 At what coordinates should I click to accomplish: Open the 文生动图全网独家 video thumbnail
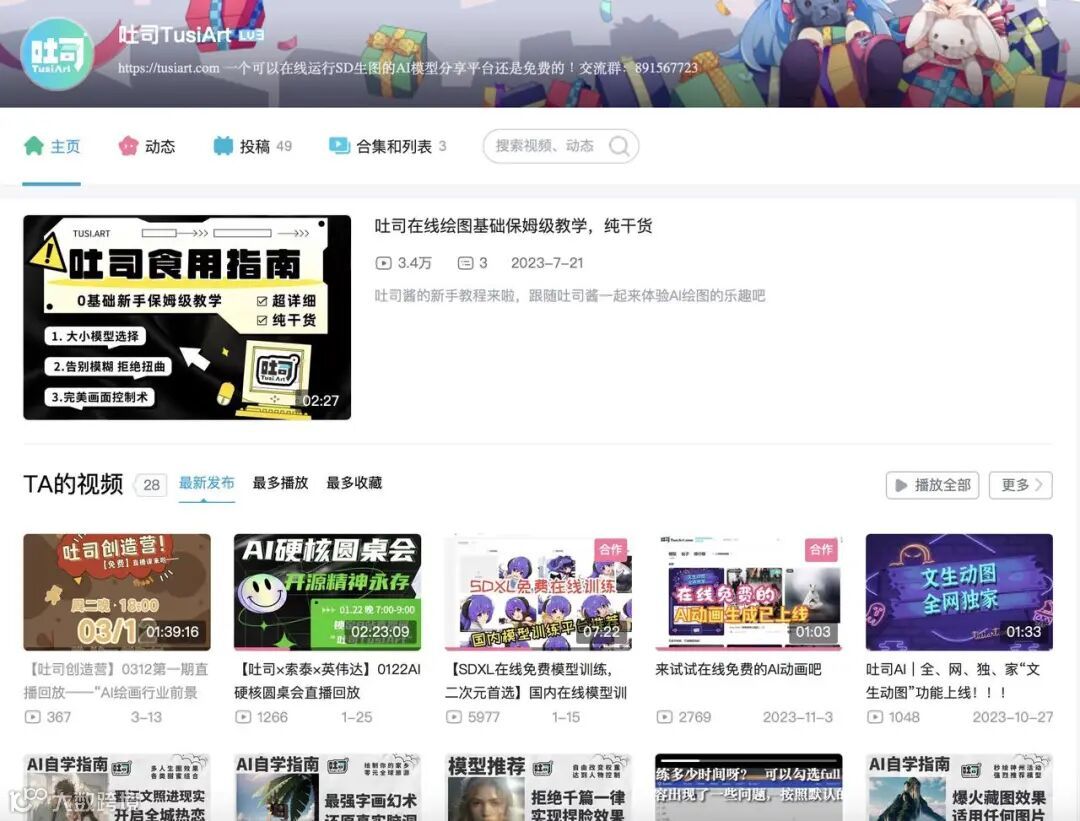point(959,592)
